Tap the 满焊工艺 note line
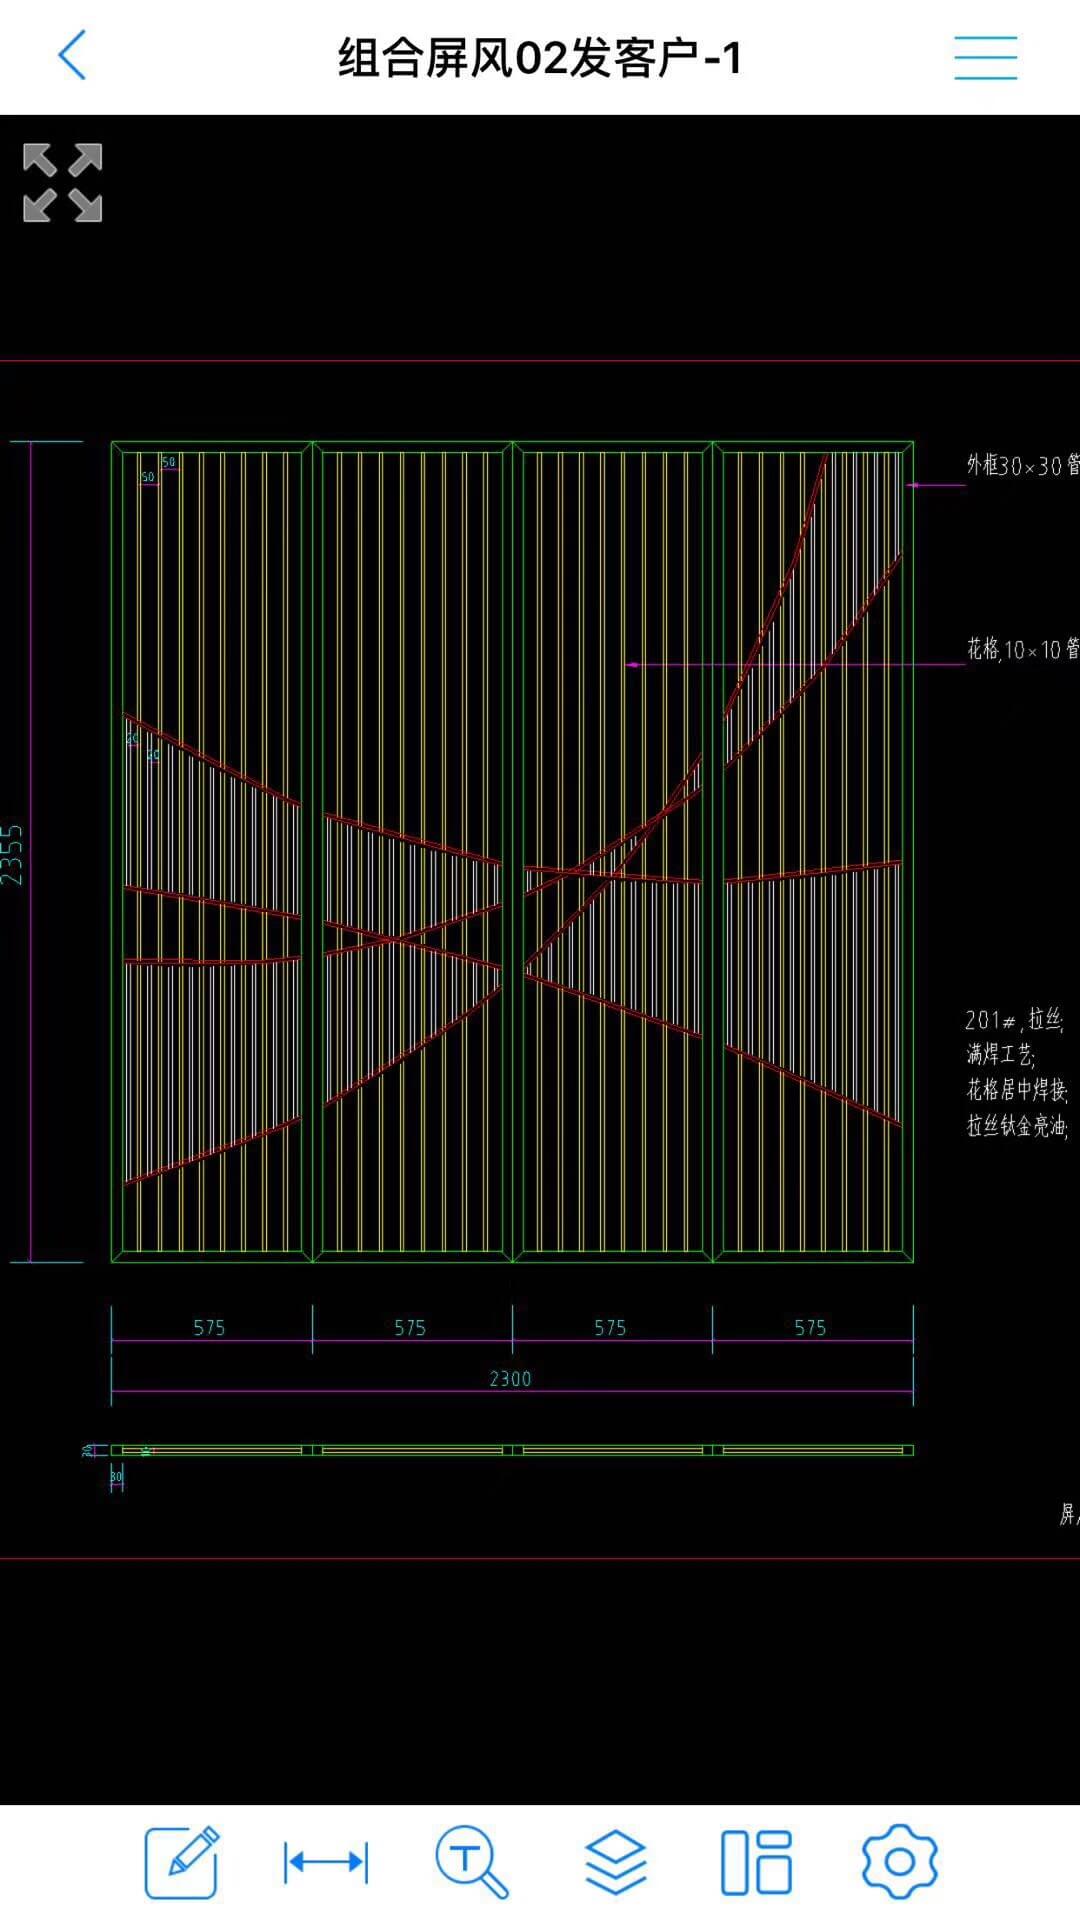Image resolution: width=1080 pixels, height=1920 pixels. 1000,1054
